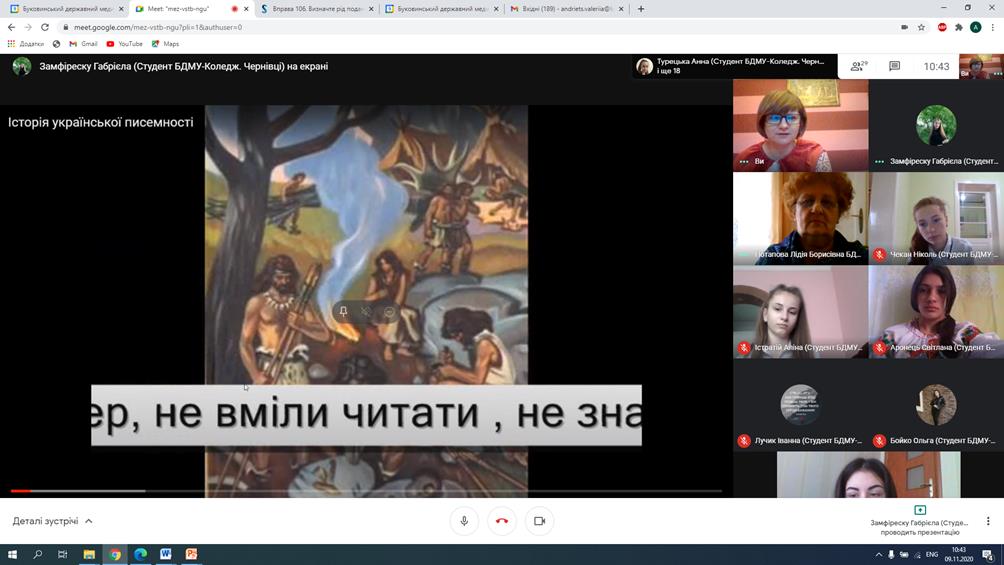Click video progress bar in shared presentation

pyautogui.click(x=366, y=491)
